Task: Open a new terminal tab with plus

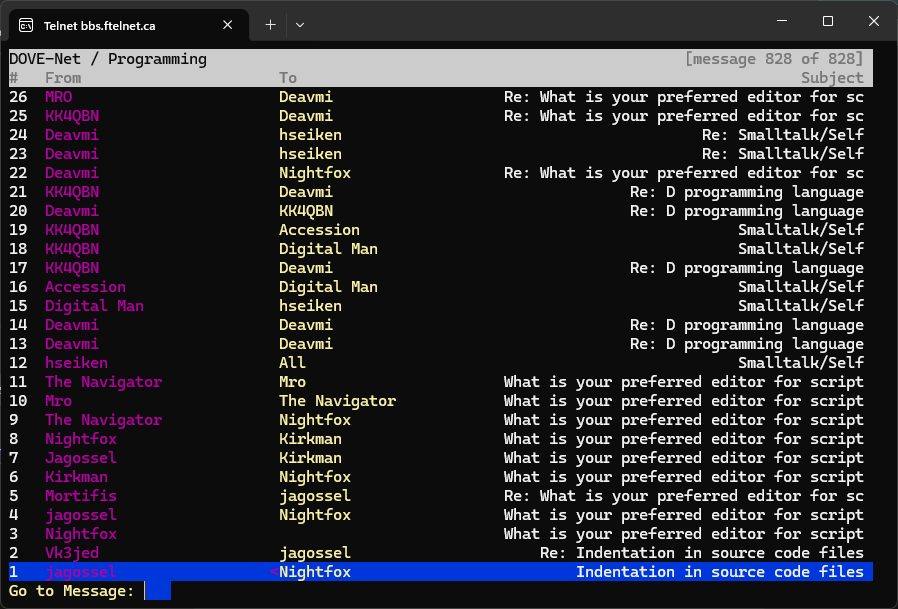Action: click(270, 25)
